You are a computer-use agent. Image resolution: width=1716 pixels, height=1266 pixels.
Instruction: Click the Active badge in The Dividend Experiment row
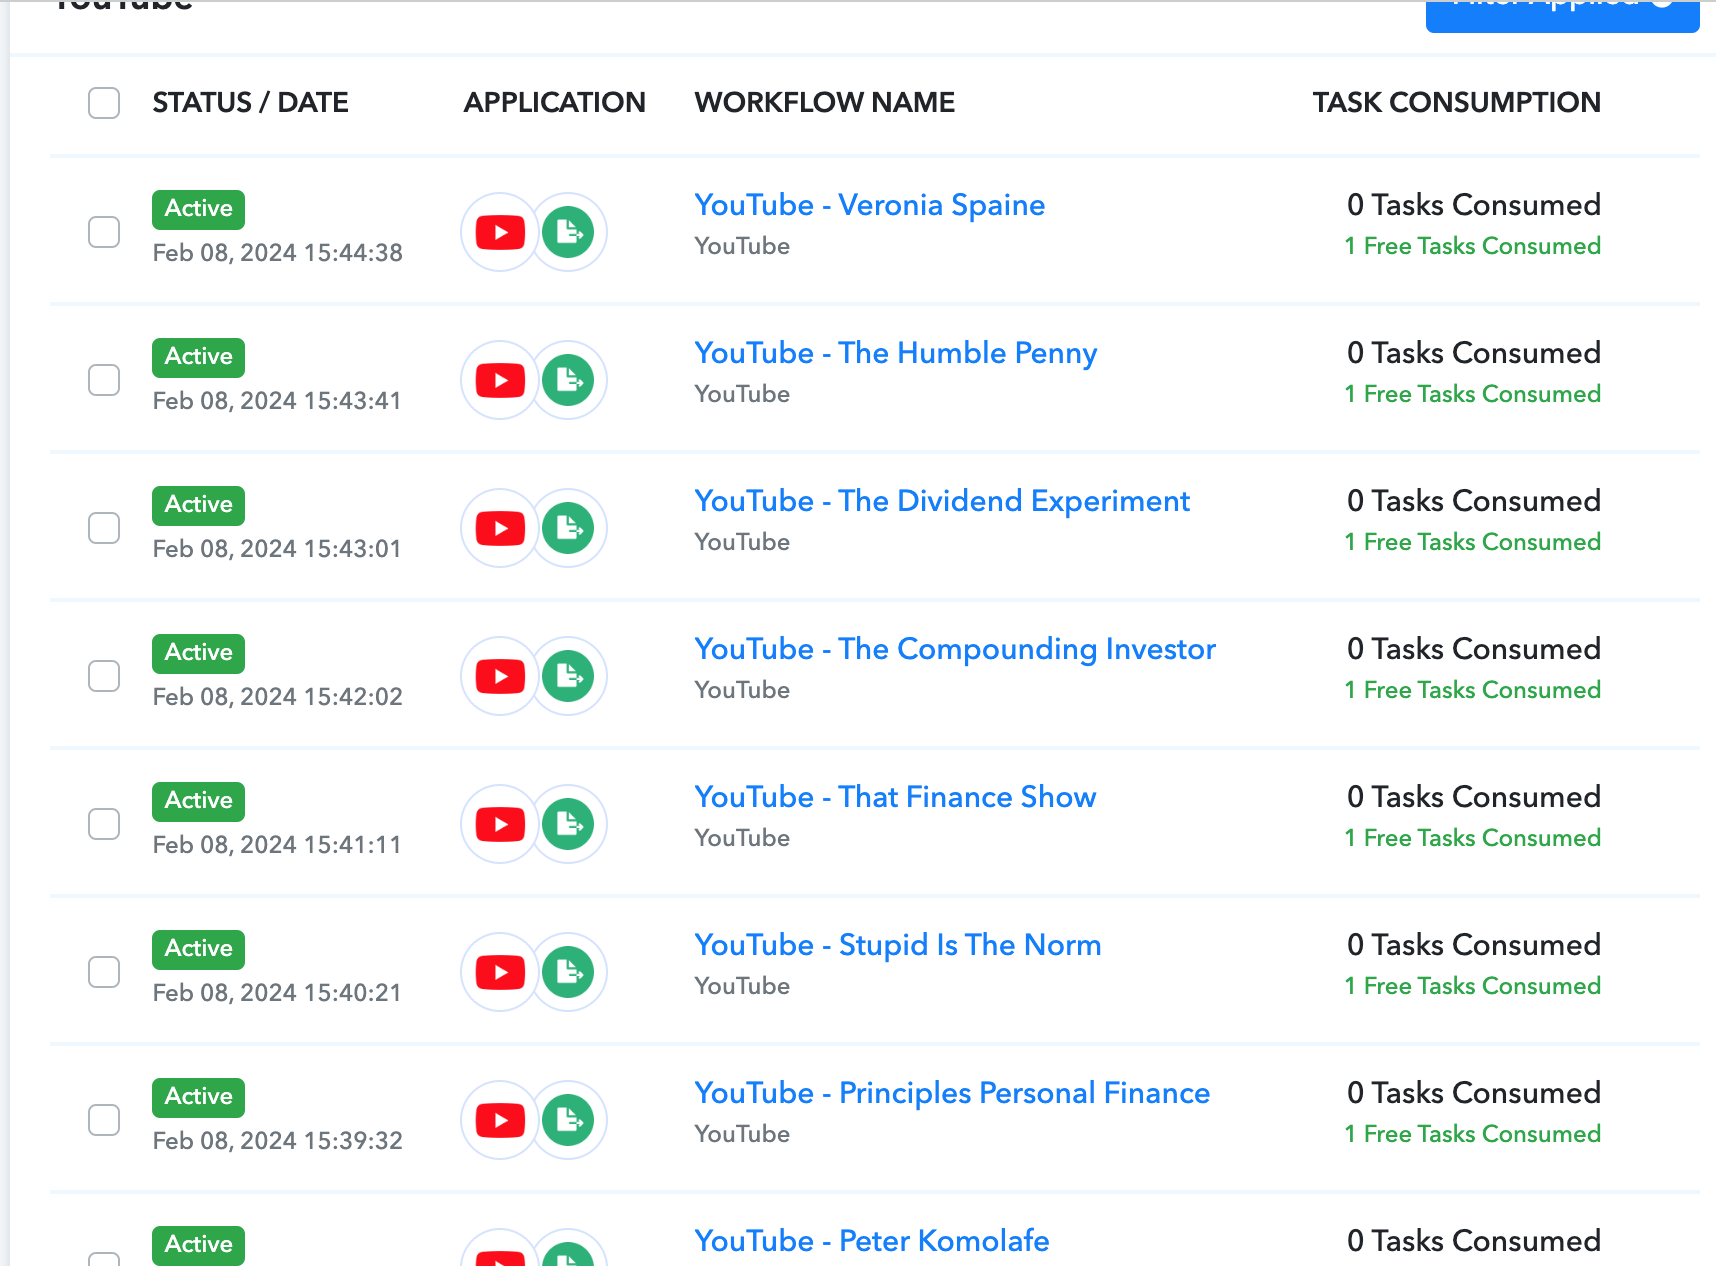point(198,505)
